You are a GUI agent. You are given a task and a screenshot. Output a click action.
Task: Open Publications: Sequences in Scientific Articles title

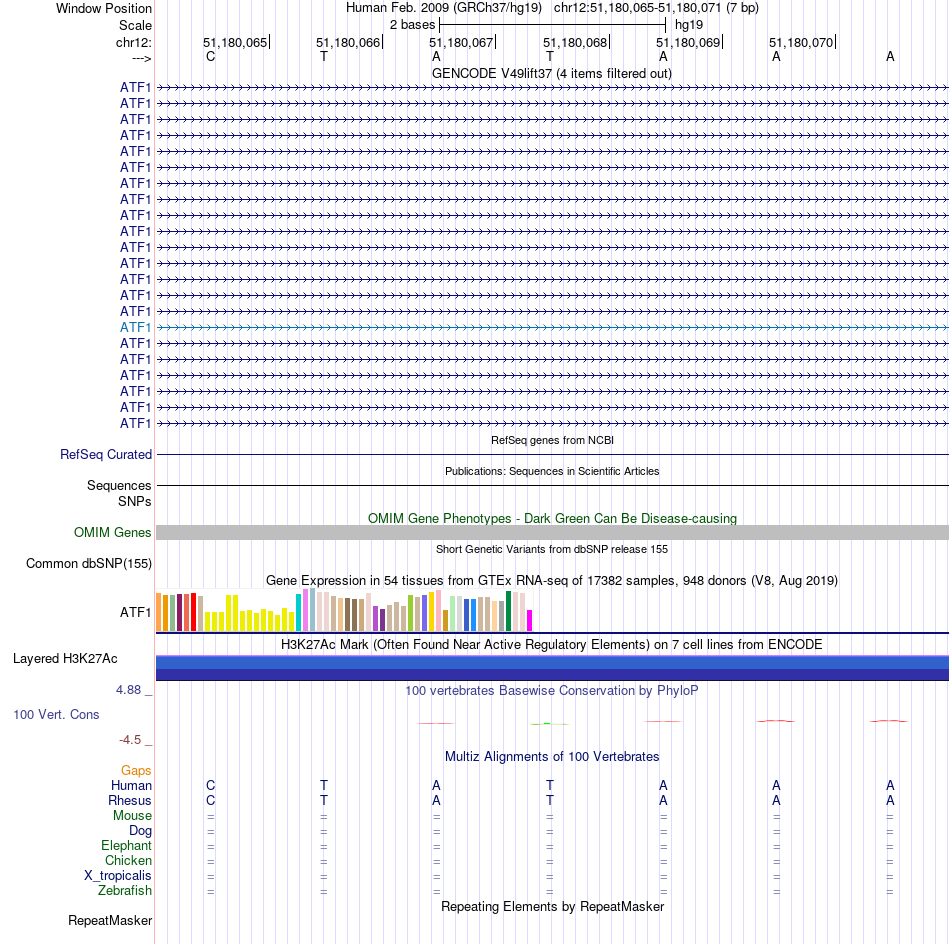[x=552, y=471]
